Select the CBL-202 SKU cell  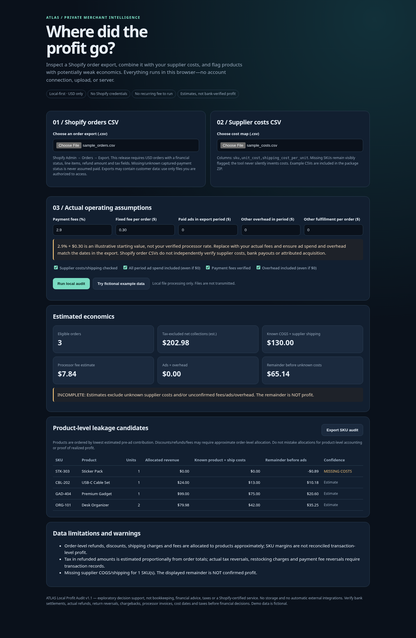click(x=63, y=483)
